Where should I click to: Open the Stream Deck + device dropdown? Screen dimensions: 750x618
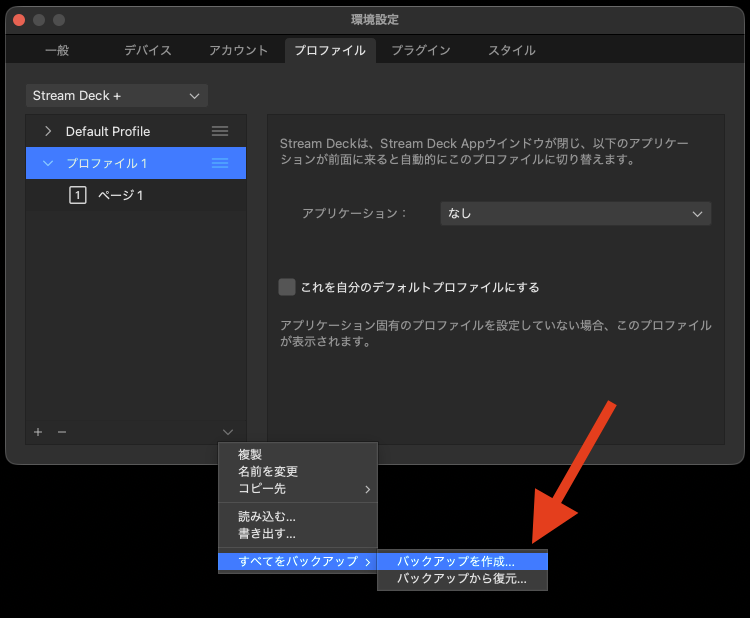[117, 96]
